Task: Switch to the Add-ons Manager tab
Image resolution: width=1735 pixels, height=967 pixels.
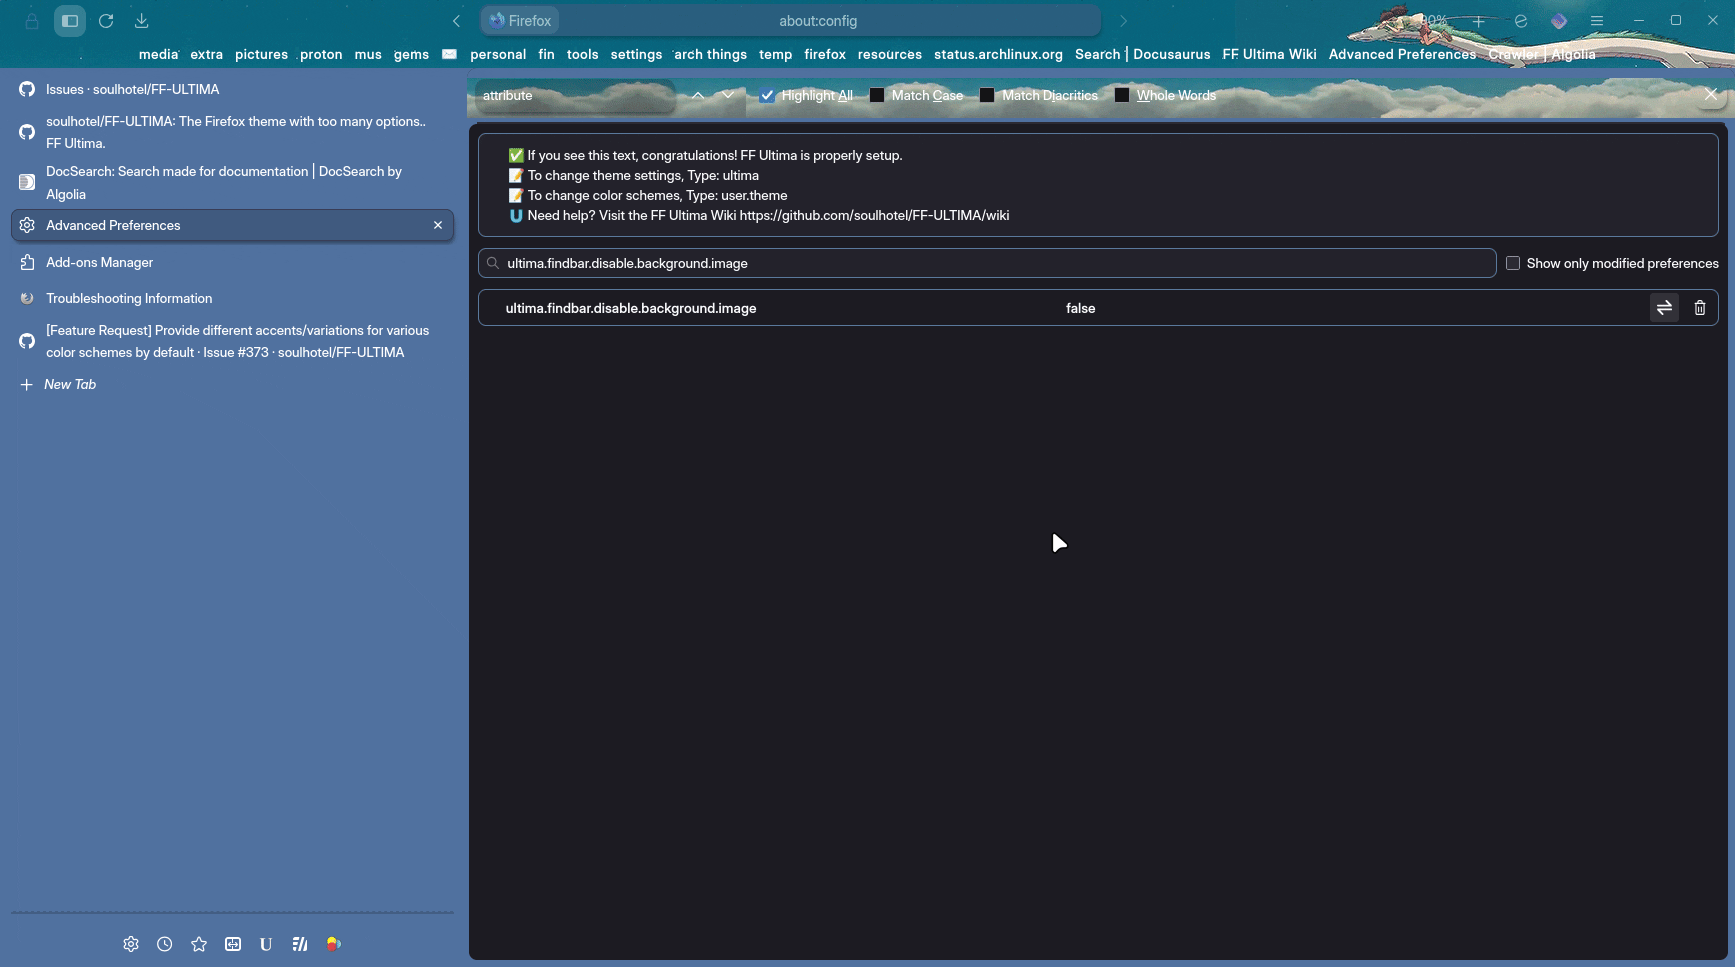Action: (99, 263)
